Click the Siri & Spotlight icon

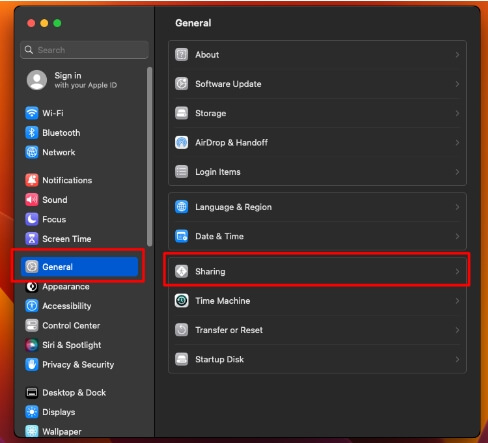[x=32, y=345]
